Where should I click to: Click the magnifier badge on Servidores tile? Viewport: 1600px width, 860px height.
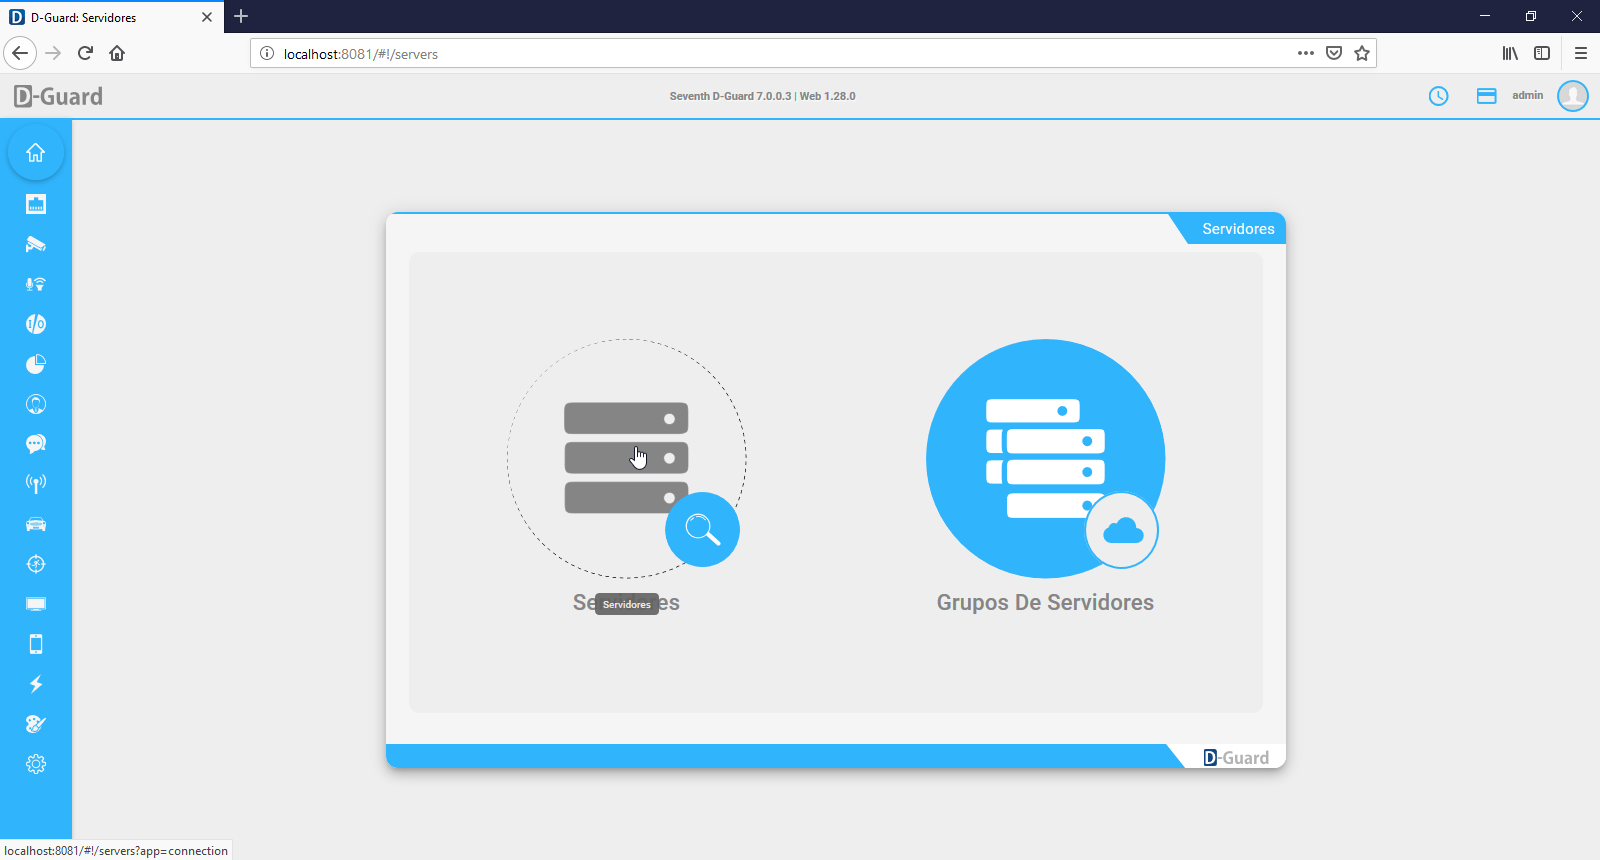click(703, 530)
